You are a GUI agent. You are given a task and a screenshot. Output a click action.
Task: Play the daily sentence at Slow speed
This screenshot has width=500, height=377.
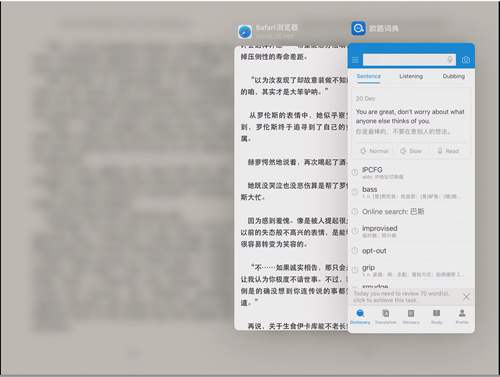click(411, 151)
